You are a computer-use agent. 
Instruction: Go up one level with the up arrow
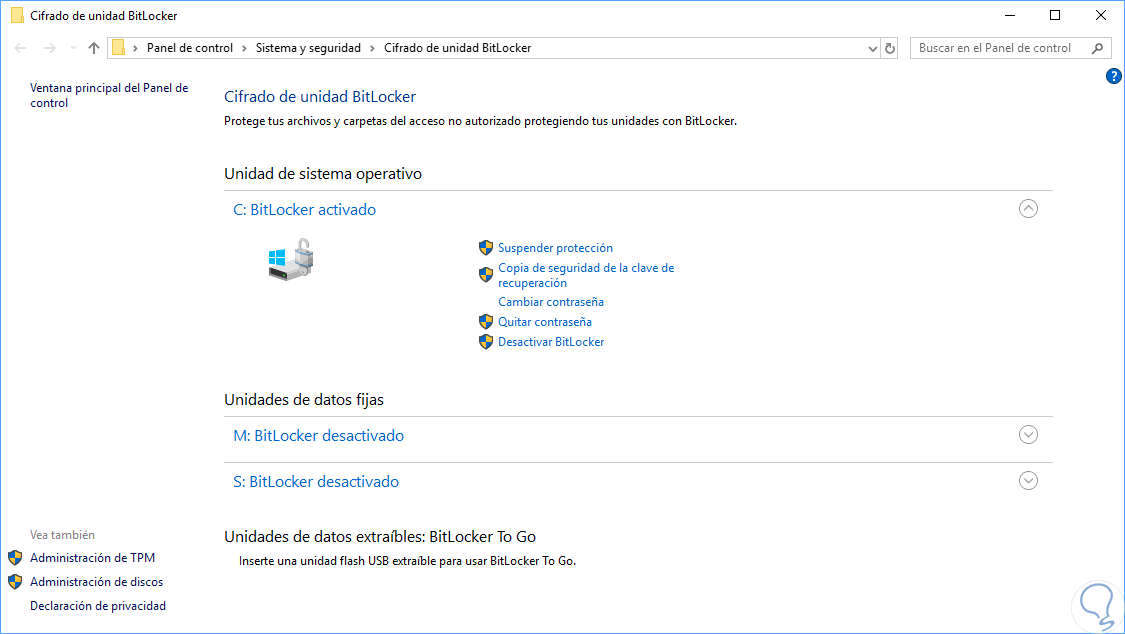pos(94,48)
